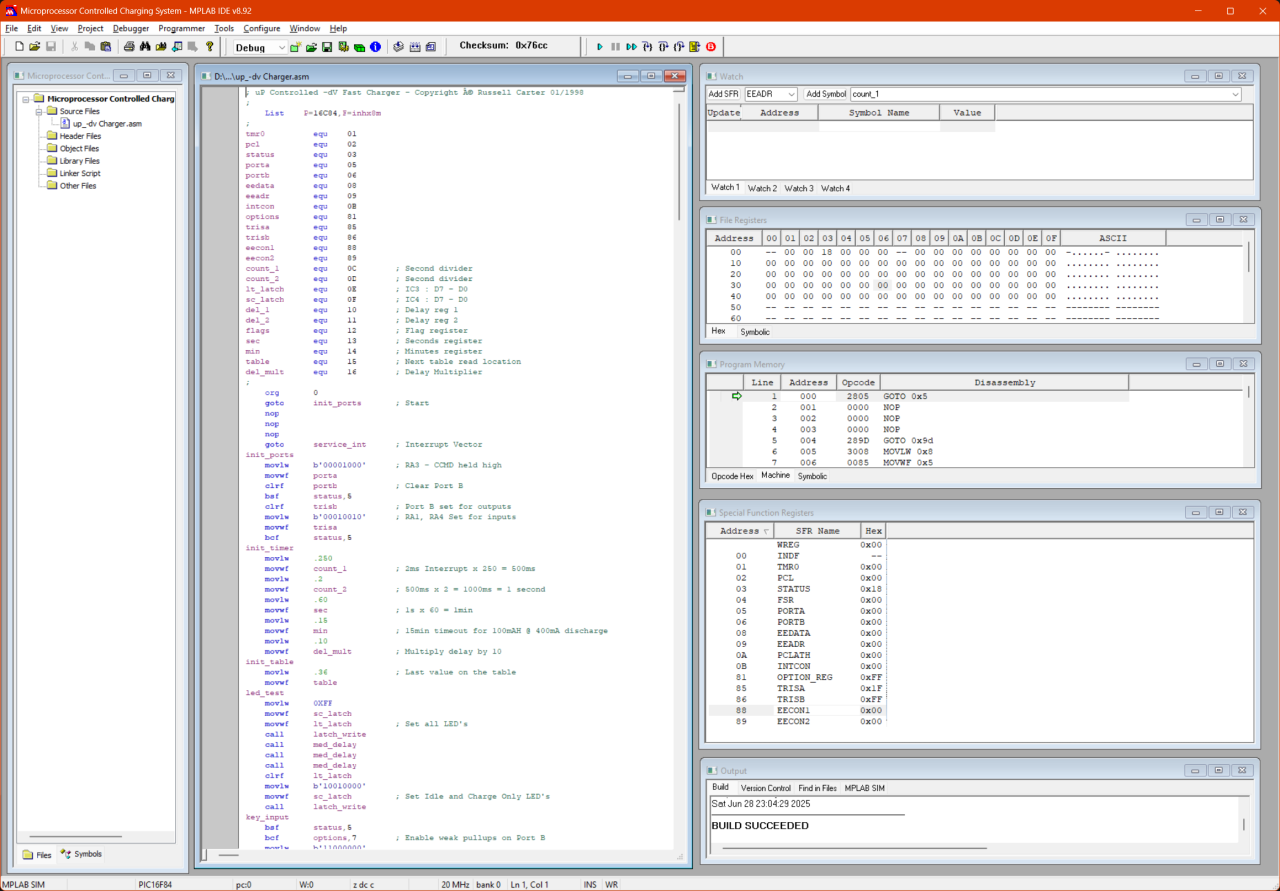Click the yellow question mark Help icon
The width and height of the screenshot is (1280, 891).
pos(210,47)
